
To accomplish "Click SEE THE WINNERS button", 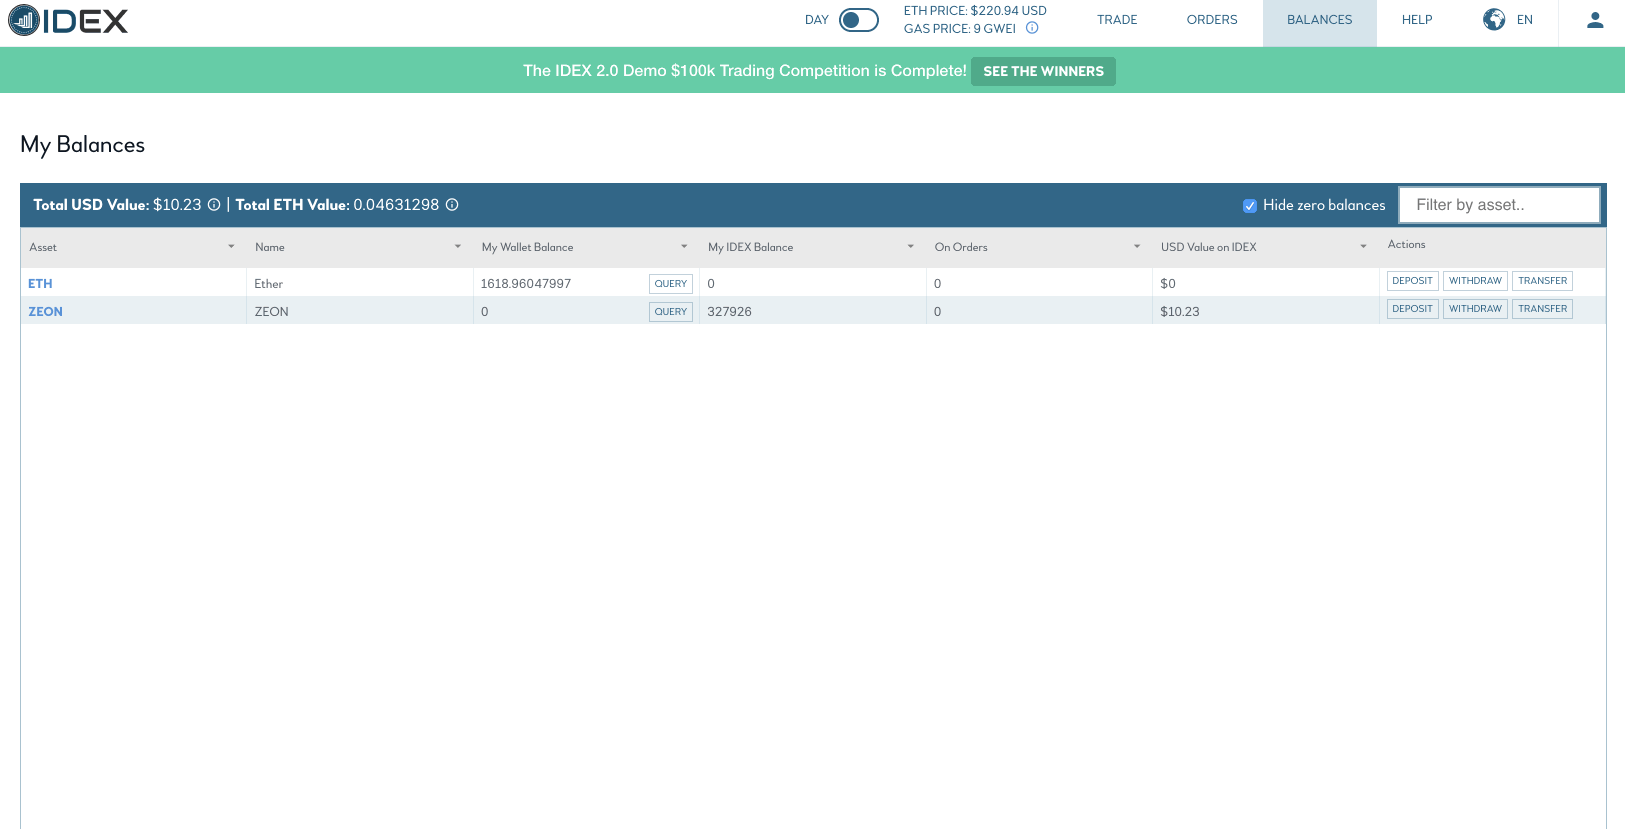I will [1043, 71].
